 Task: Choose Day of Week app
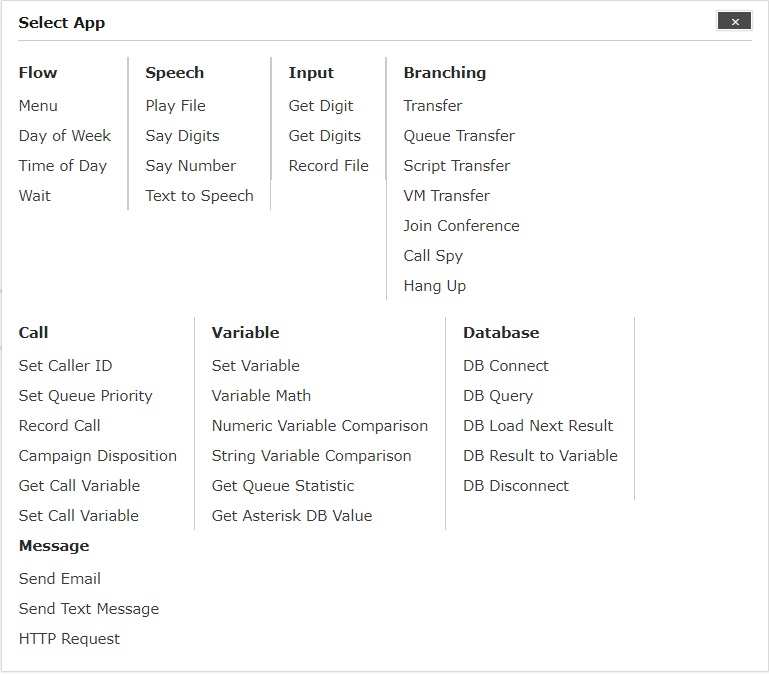click(x=65, y=135)
